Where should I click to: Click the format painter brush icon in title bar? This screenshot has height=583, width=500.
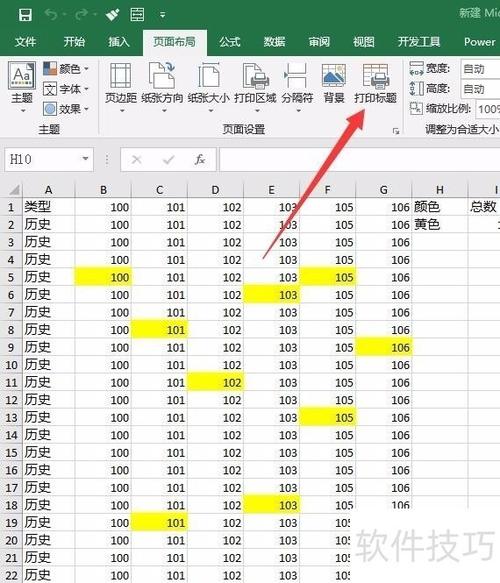pos(112,15)
